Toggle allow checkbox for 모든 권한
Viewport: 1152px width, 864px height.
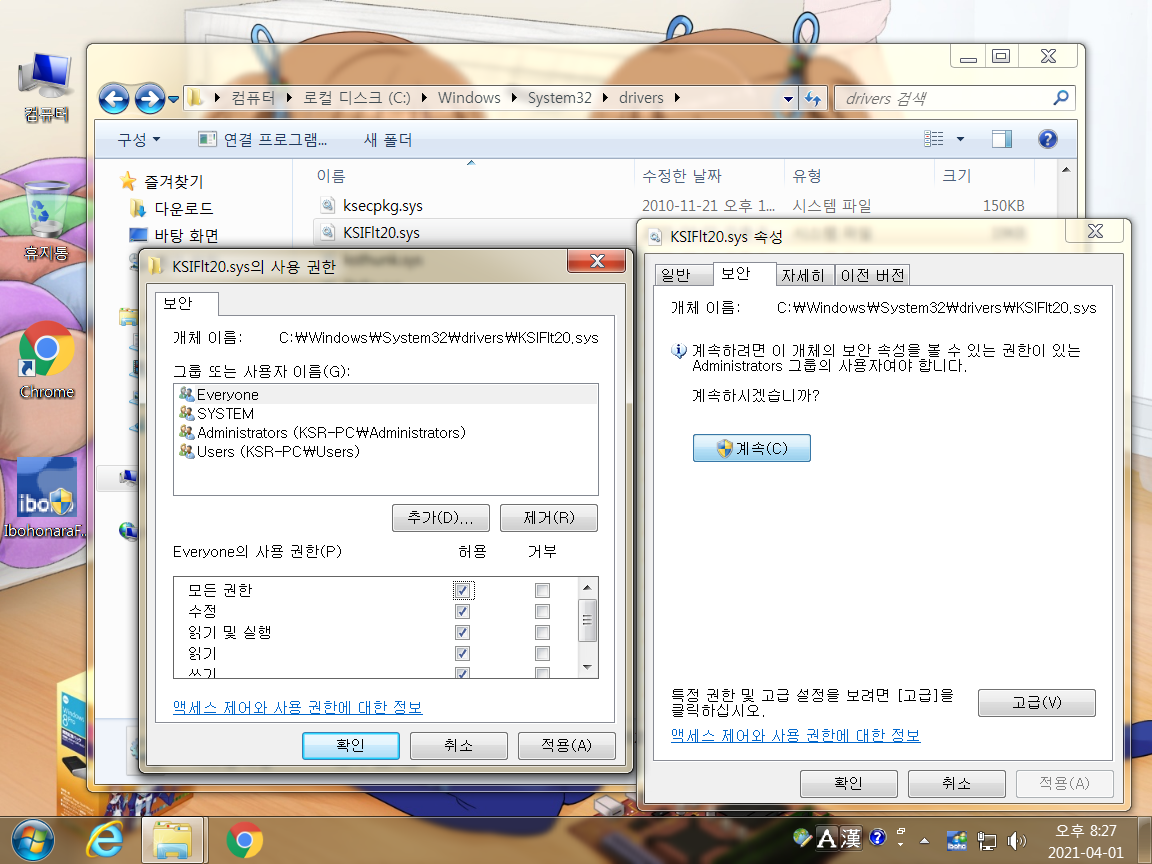point(462,590)
